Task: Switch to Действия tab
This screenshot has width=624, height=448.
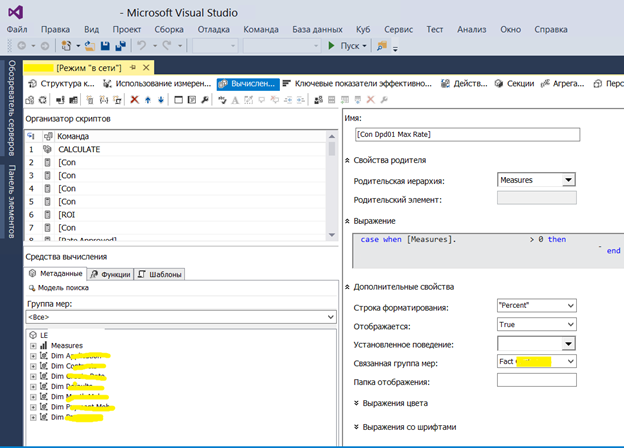Action: 464,84
